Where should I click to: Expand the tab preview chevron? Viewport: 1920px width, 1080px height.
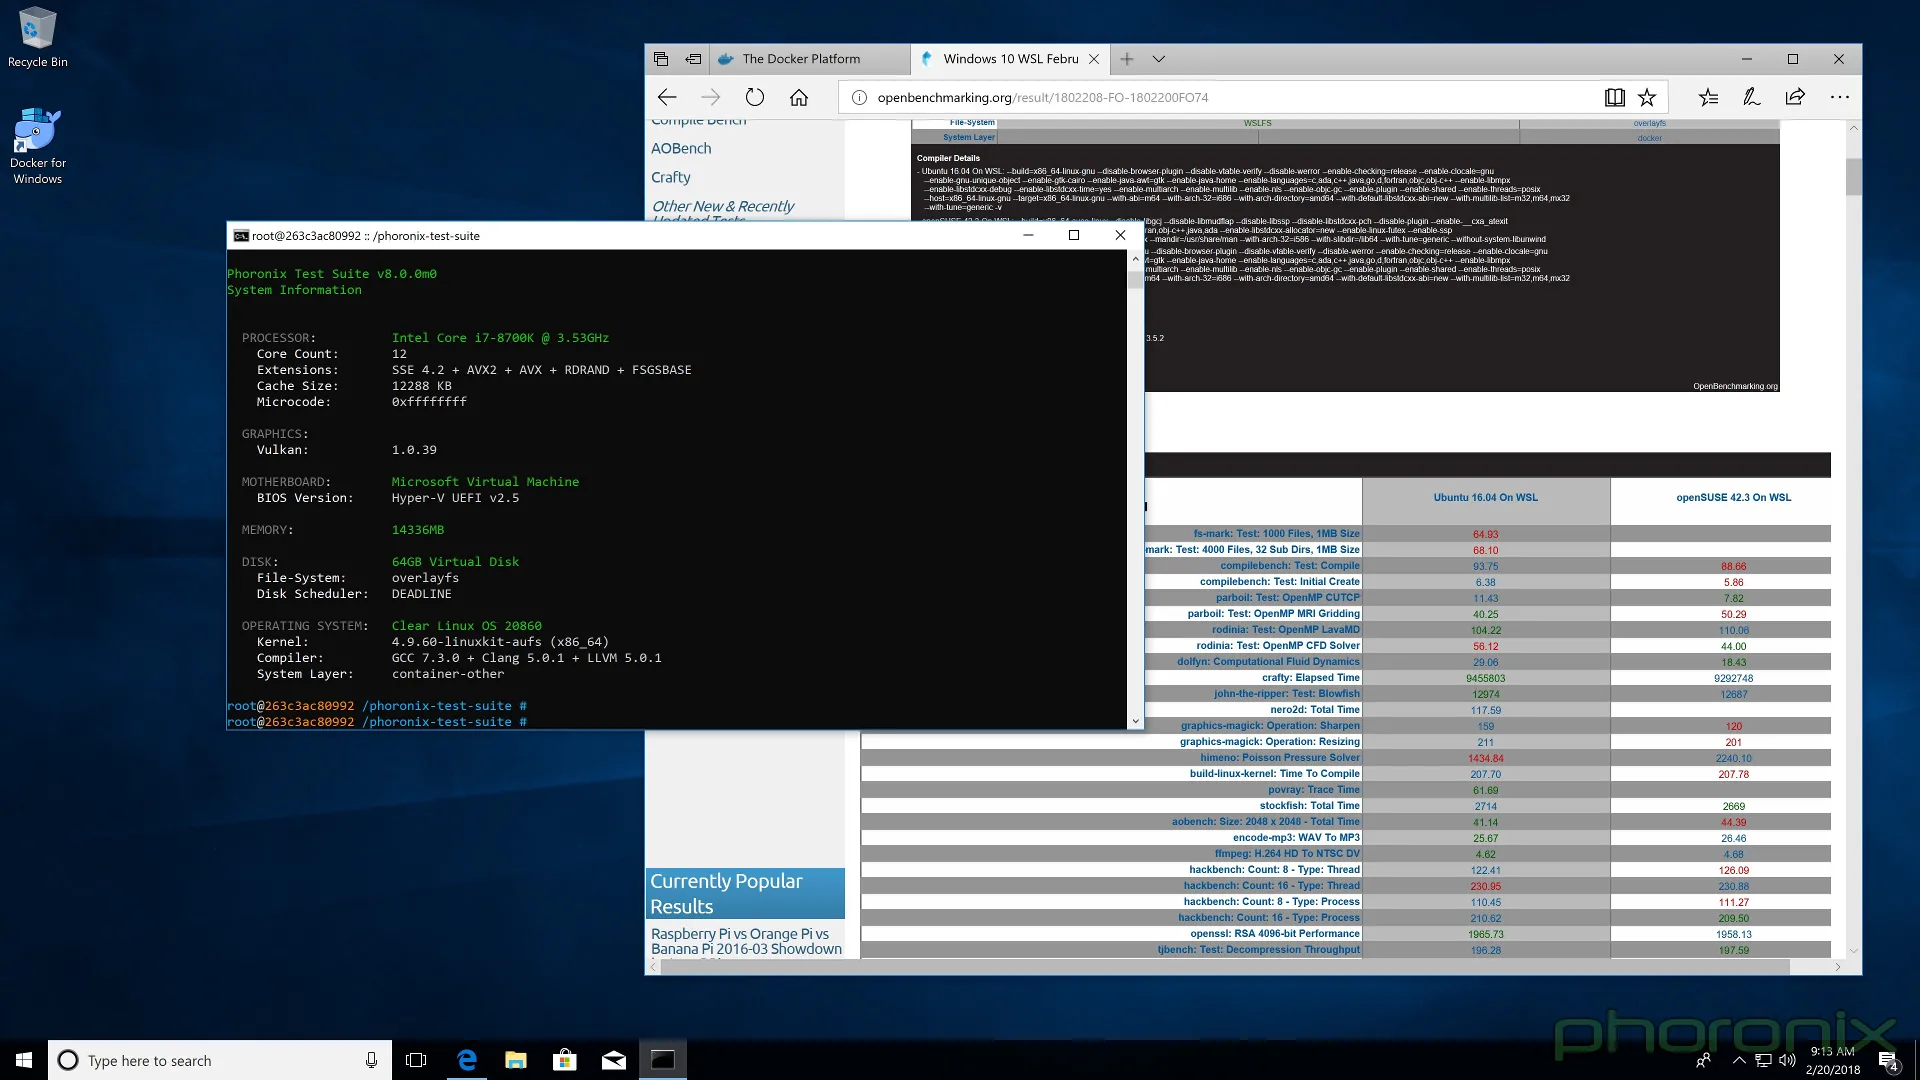1159,59
